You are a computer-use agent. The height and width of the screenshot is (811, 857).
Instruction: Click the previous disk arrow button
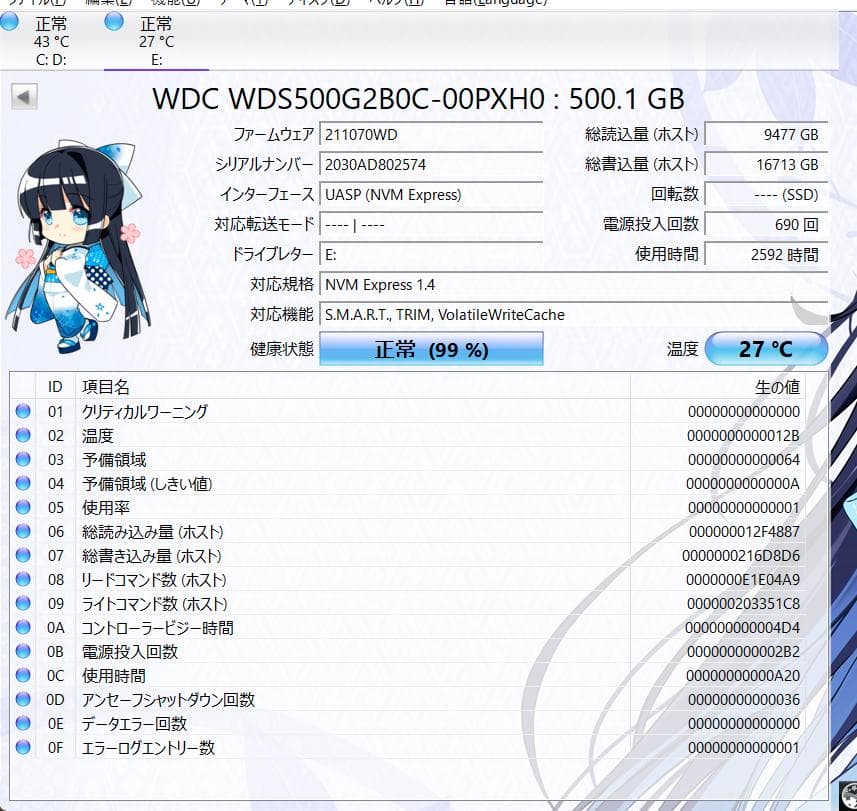(x=24, y=97)
